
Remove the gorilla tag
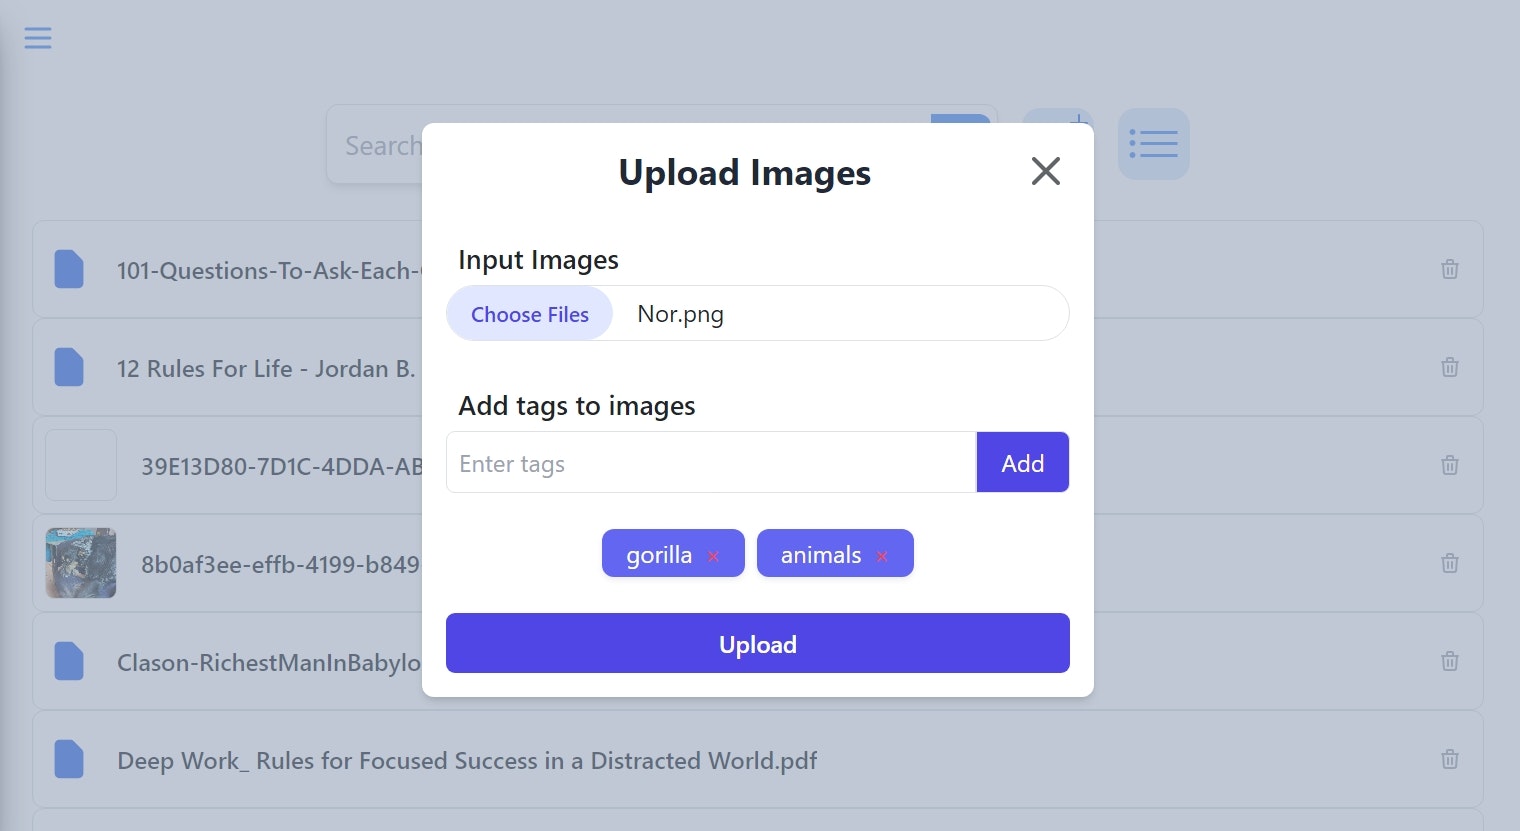(713, 556)
